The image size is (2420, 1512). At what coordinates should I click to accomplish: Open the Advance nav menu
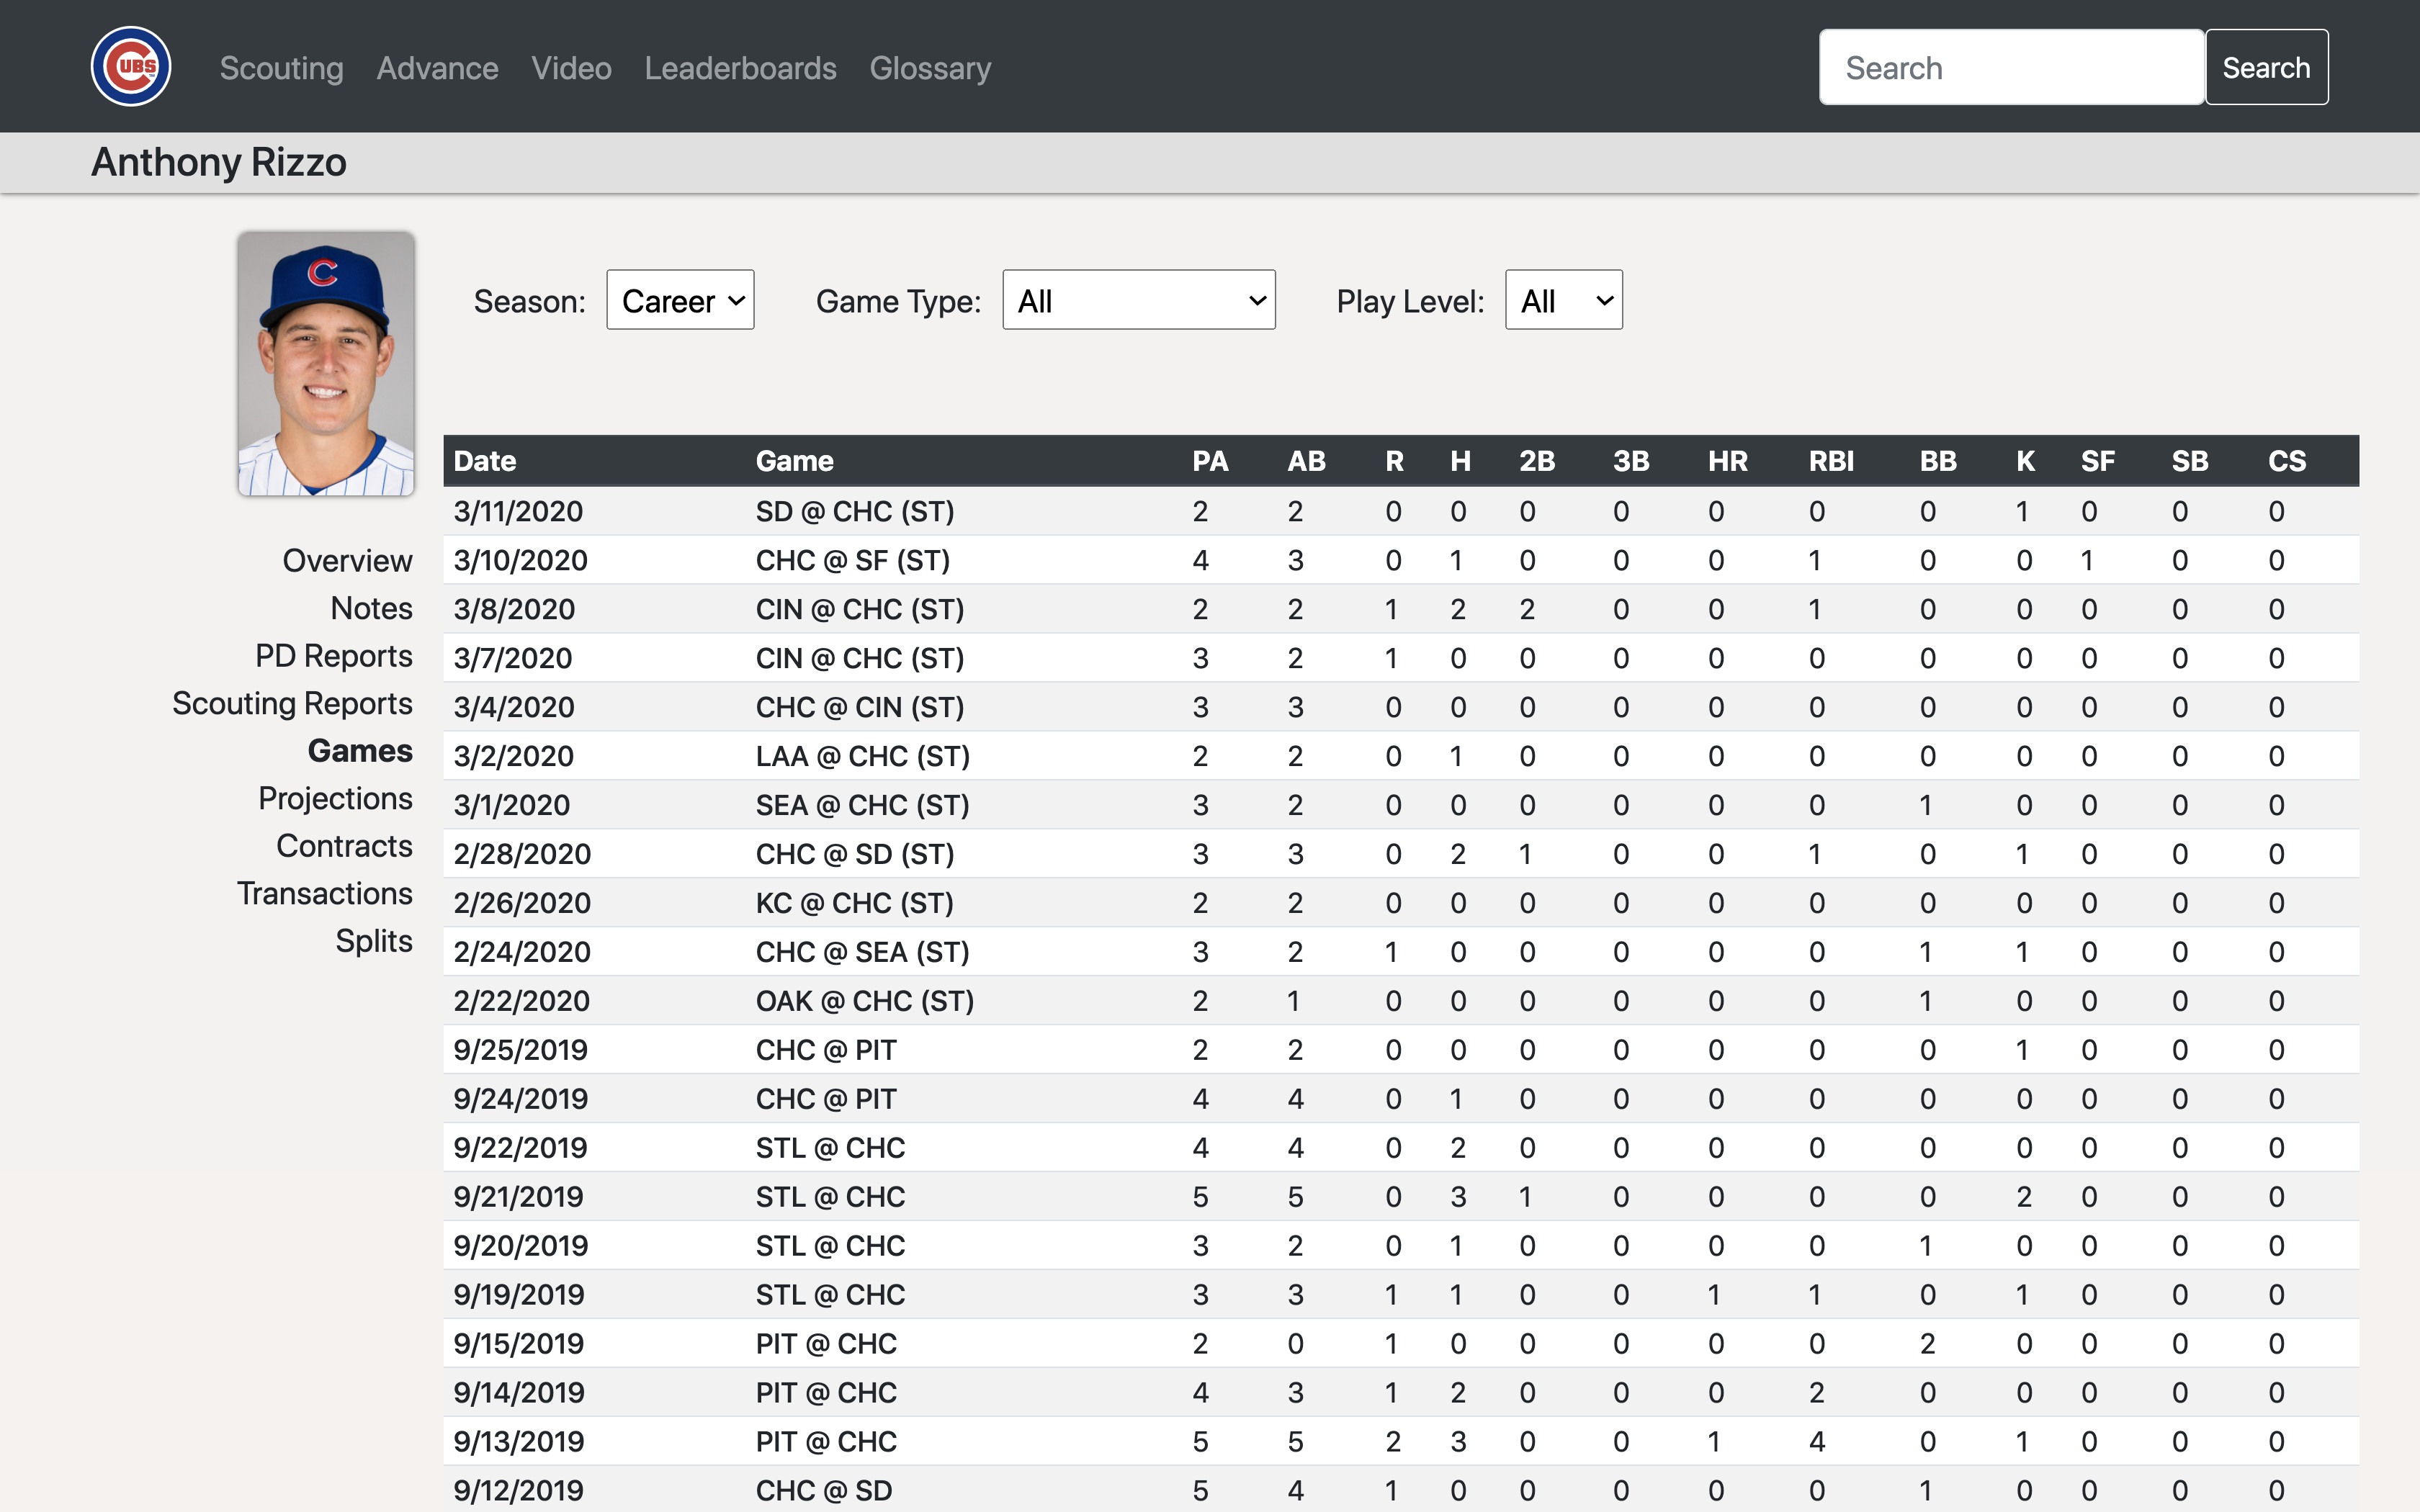[x=437, y=68]
